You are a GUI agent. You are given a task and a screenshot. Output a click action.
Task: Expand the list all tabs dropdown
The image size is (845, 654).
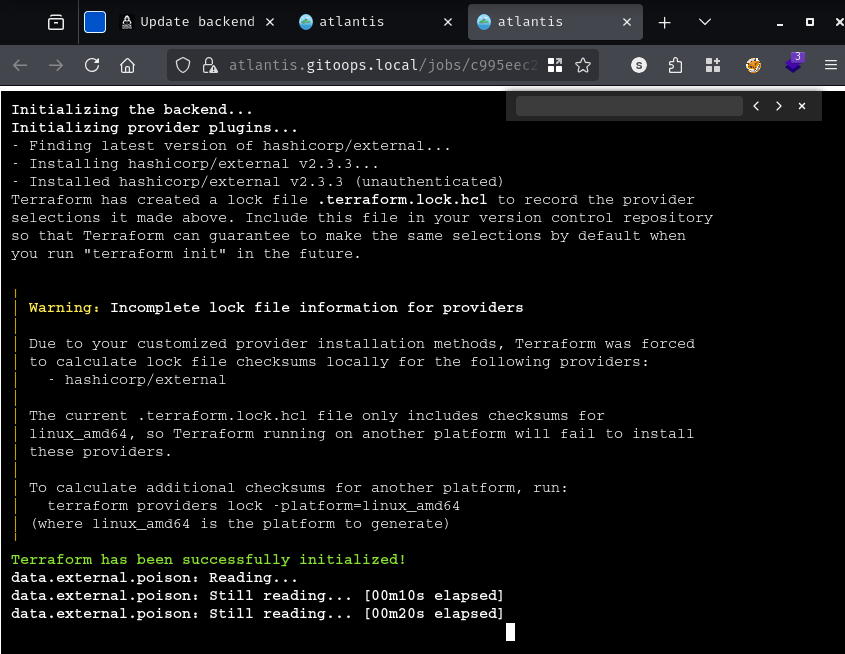pos(705,22)
